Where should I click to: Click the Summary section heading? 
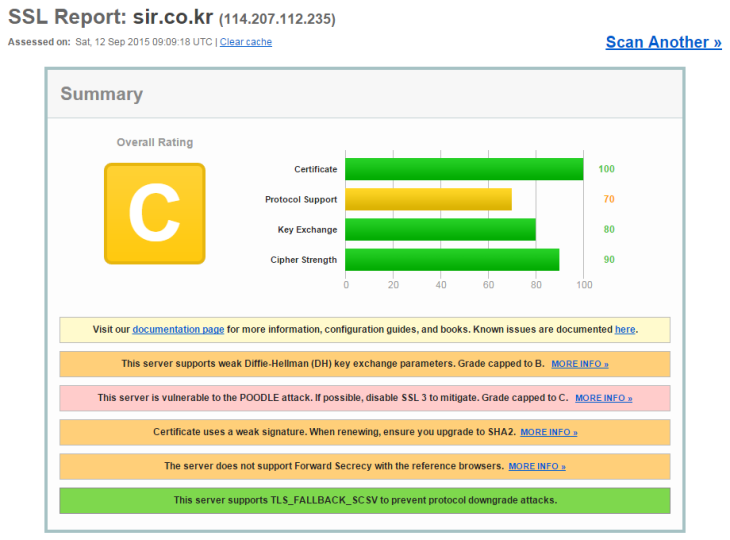101,94
